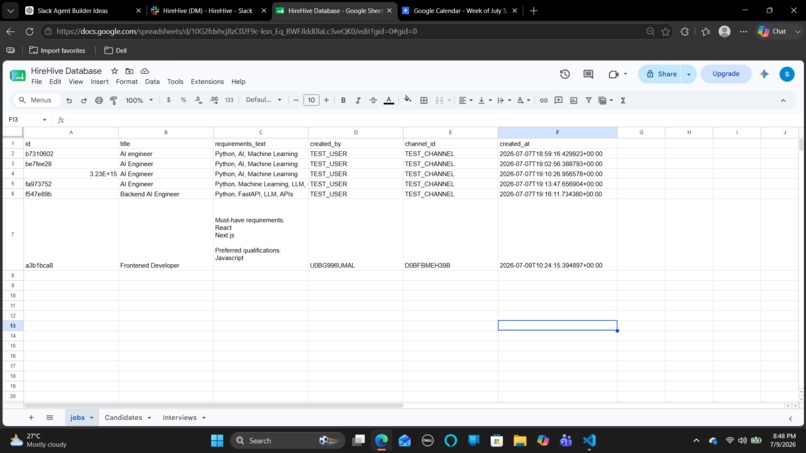Increase decimal places
Screen dimensions: 806x453
[x=214, y=100]
